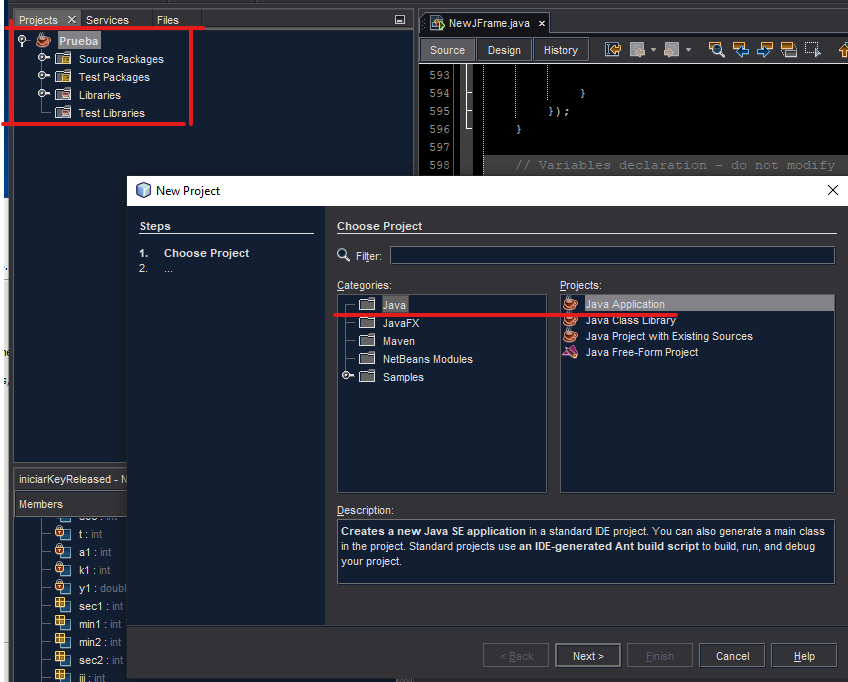Image resolution: width=848 pixels, height=682 pixels.
Task: Click the Find Next Occurrence icon
Action: coord(764,50)
